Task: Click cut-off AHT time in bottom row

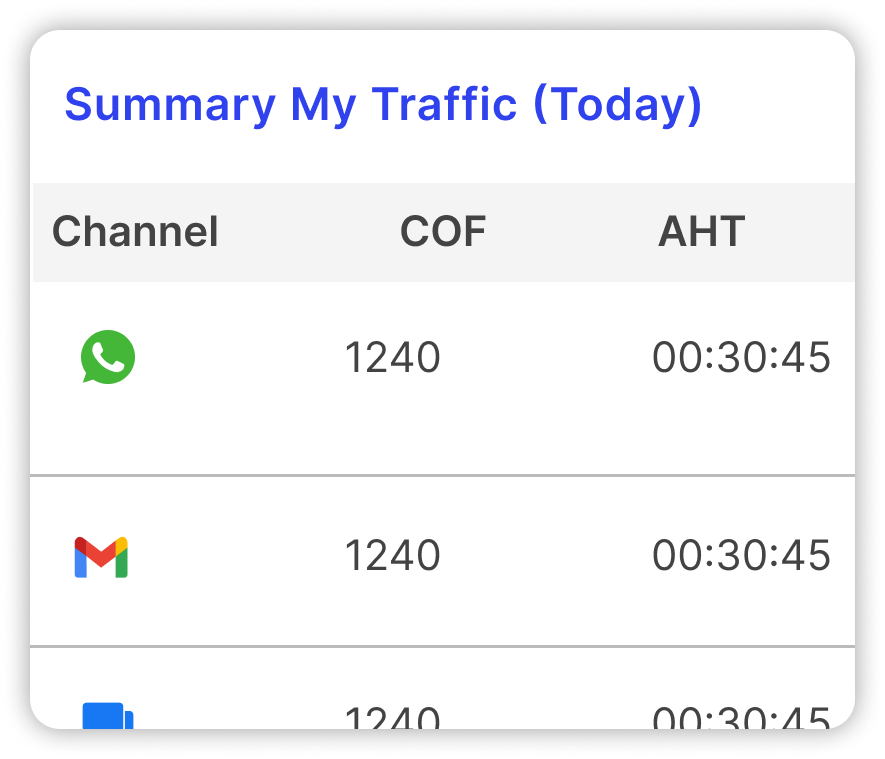Action: [x=741, y=717]
